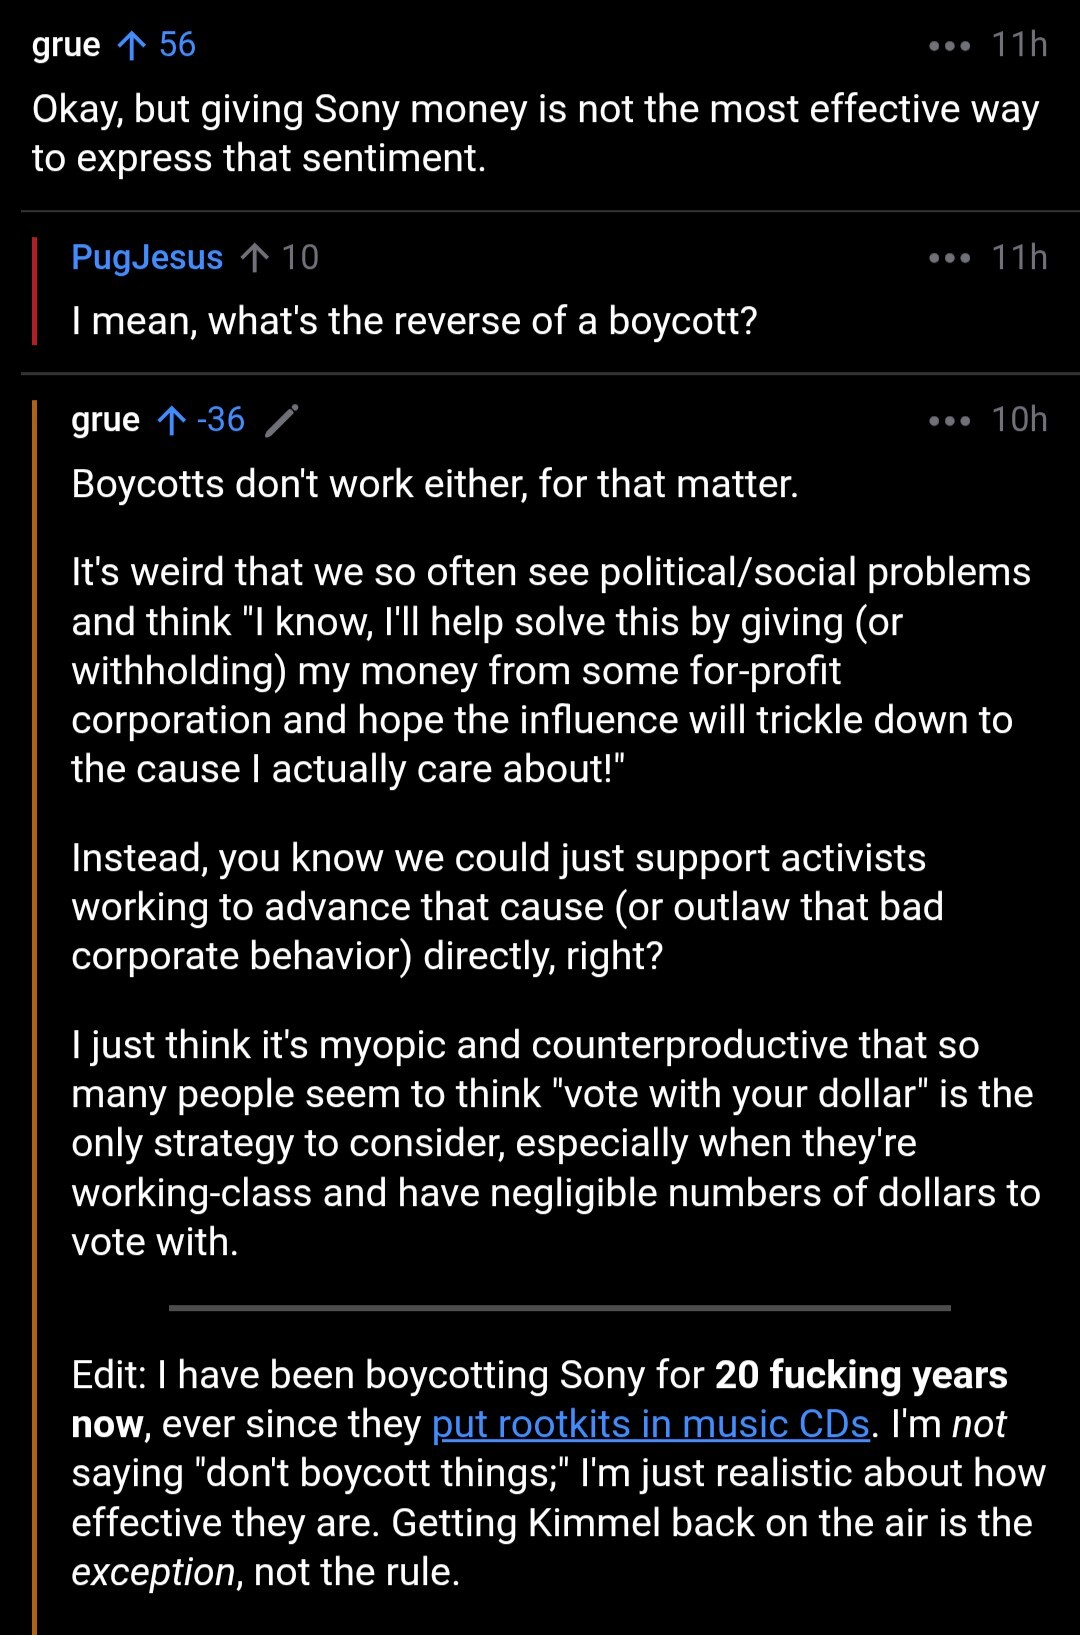
Task: Tap the -36 score on grue's reply
Action: [221, 420]
